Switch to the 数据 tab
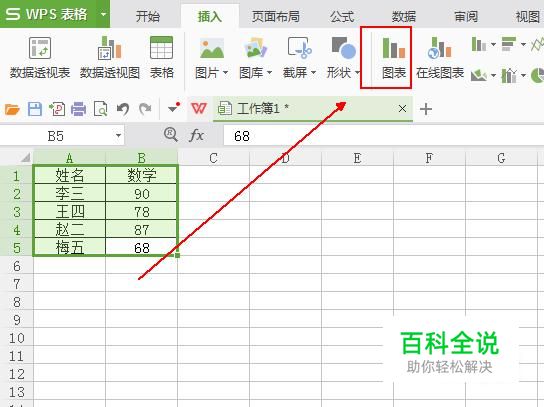 [403, 16]
